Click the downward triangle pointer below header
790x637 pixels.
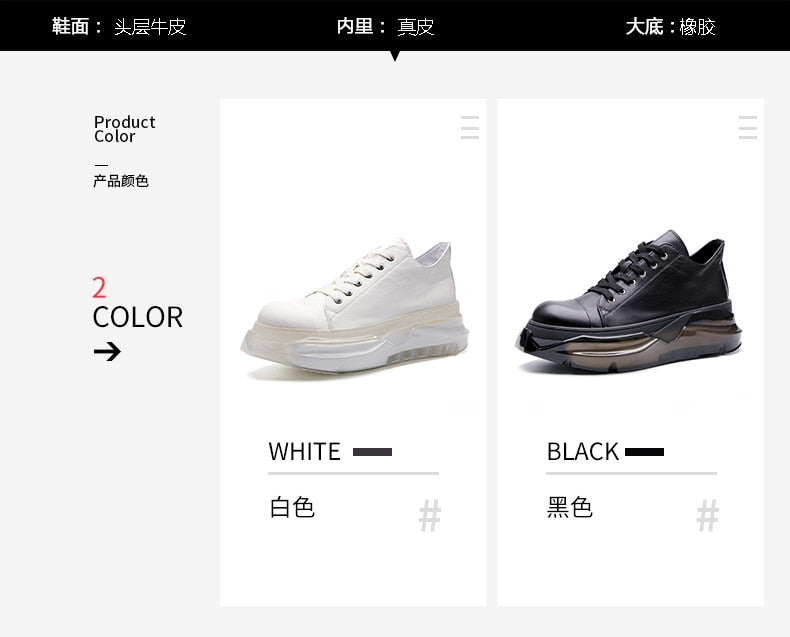click(395, 56)
